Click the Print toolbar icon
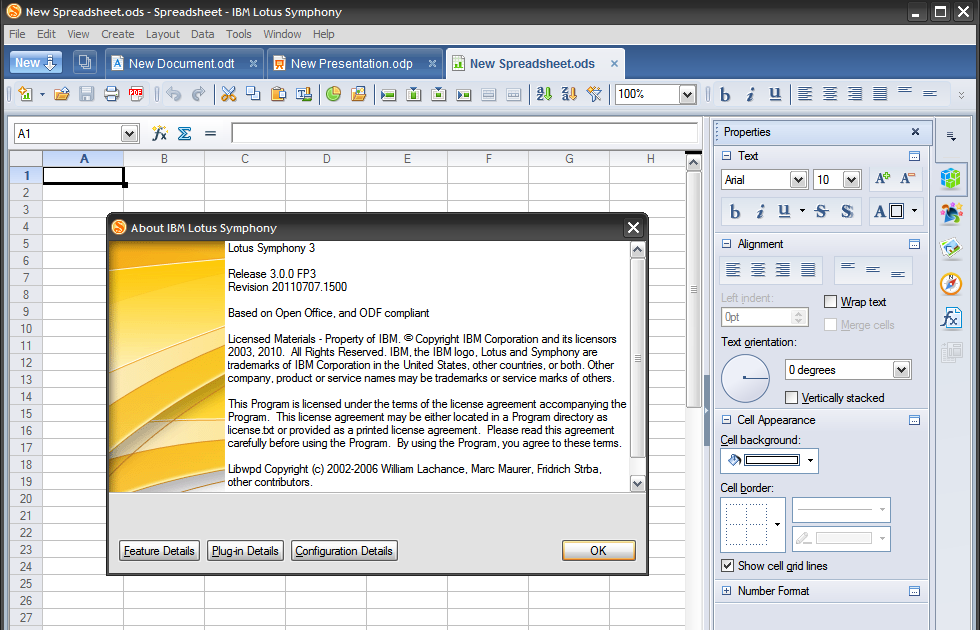 (x=112, y=94)
